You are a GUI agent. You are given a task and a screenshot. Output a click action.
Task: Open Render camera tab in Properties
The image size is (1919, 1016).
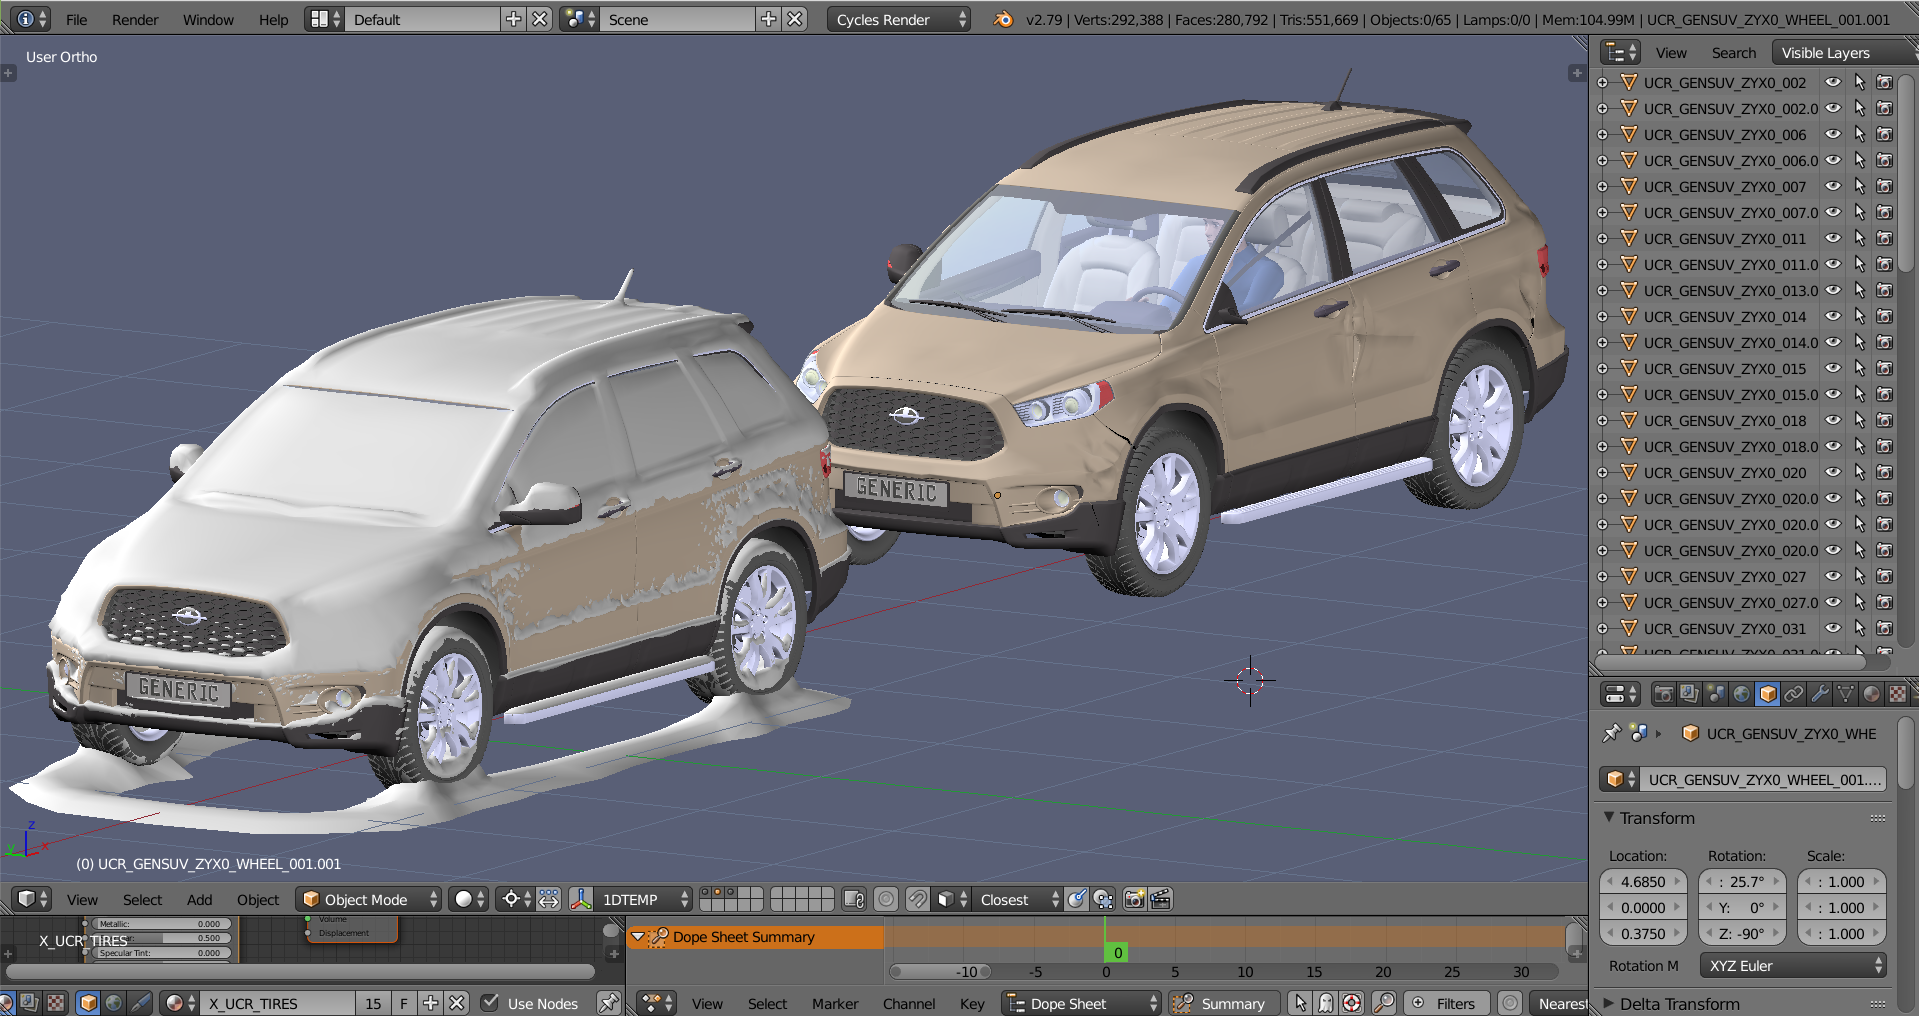click(1664, 694)
